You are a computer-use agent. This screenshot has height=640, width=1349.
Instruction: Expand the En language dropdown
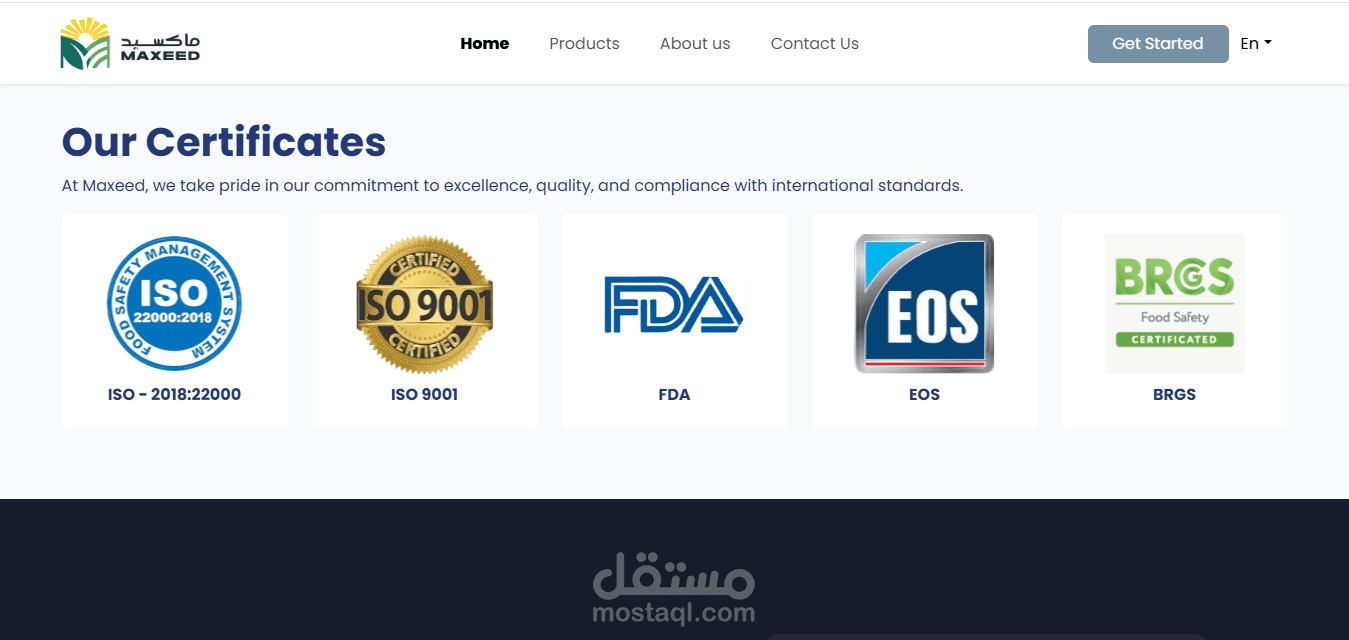click(1256, 44)
